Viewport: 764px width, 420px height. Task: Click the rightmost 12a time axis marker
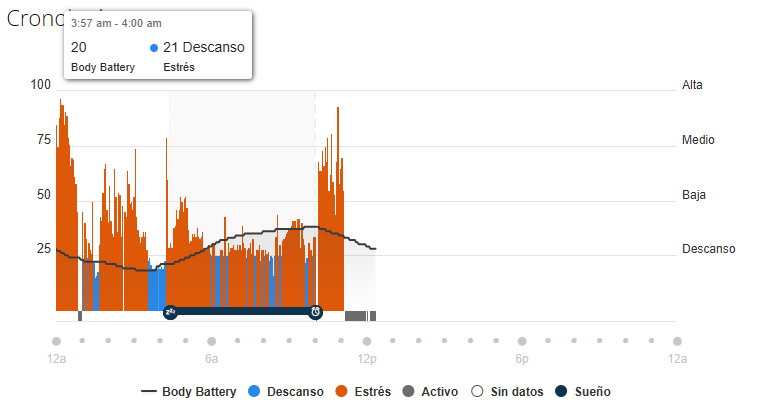[677, 341]
